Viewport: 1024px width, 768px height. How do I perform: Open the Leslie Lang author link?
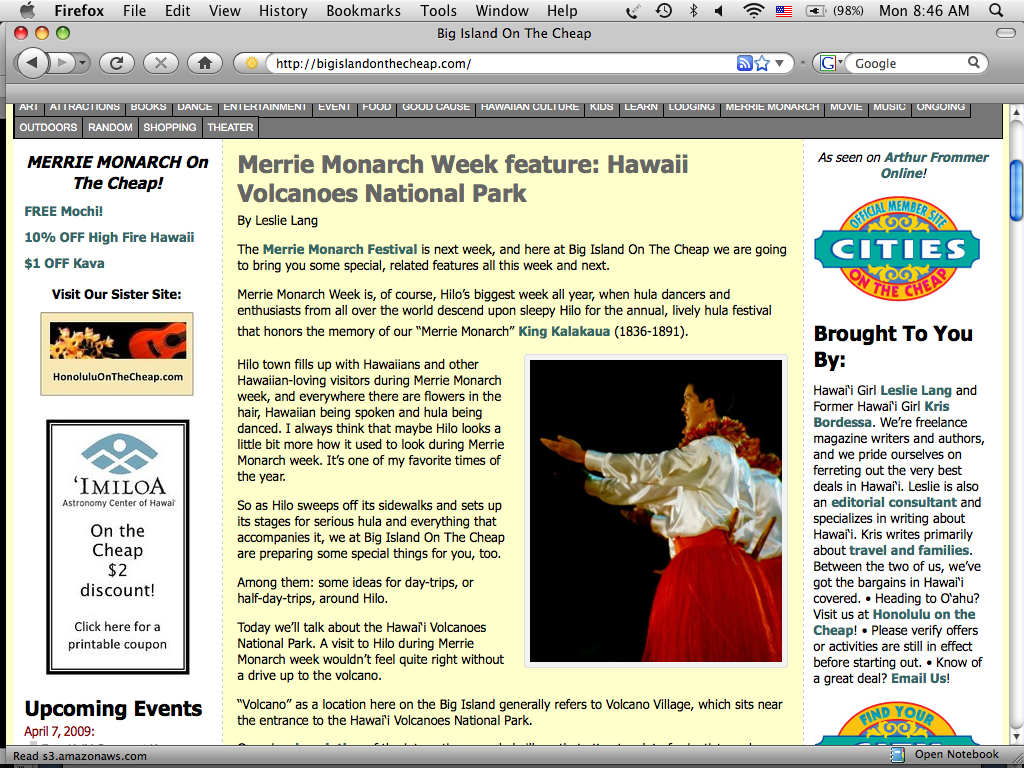point(916,391)
